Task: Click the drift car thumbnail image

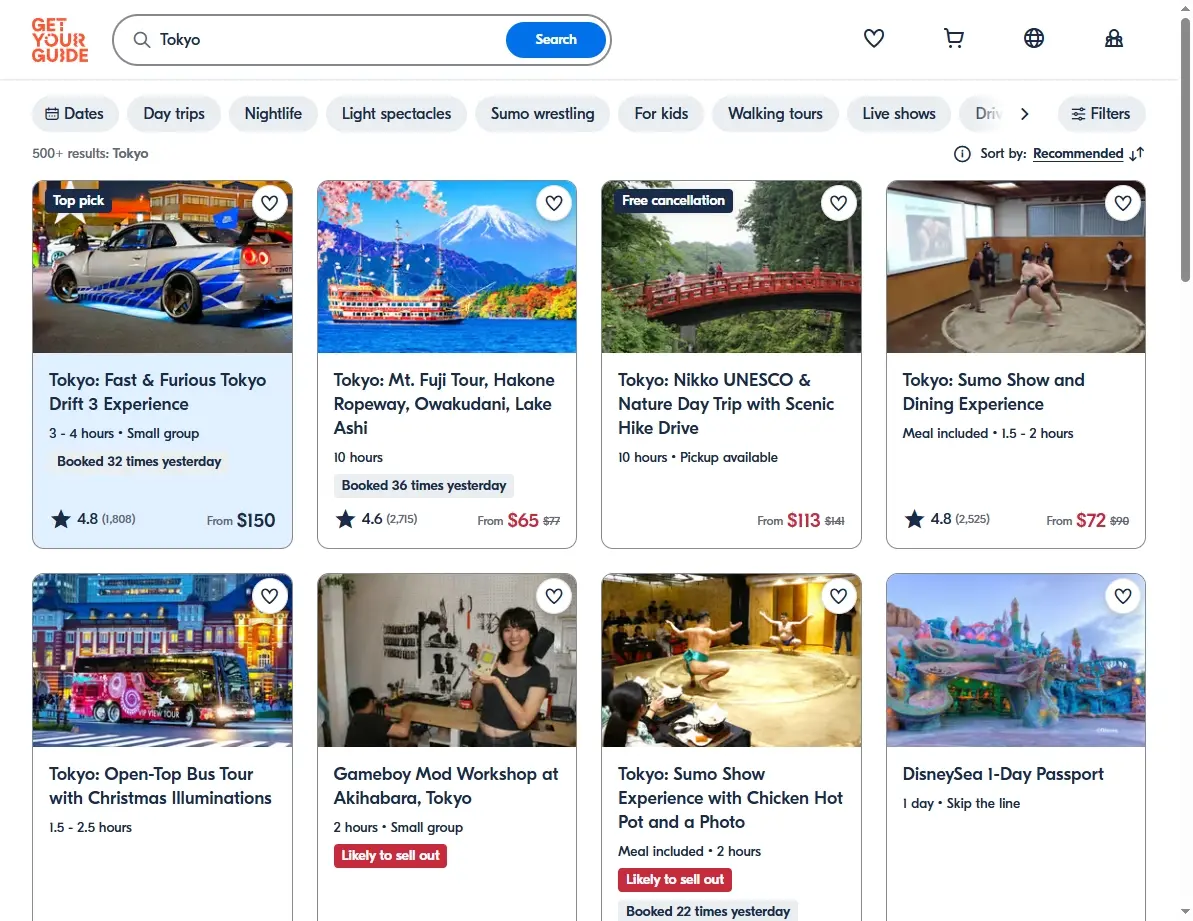Action: [x=162, y=267]
